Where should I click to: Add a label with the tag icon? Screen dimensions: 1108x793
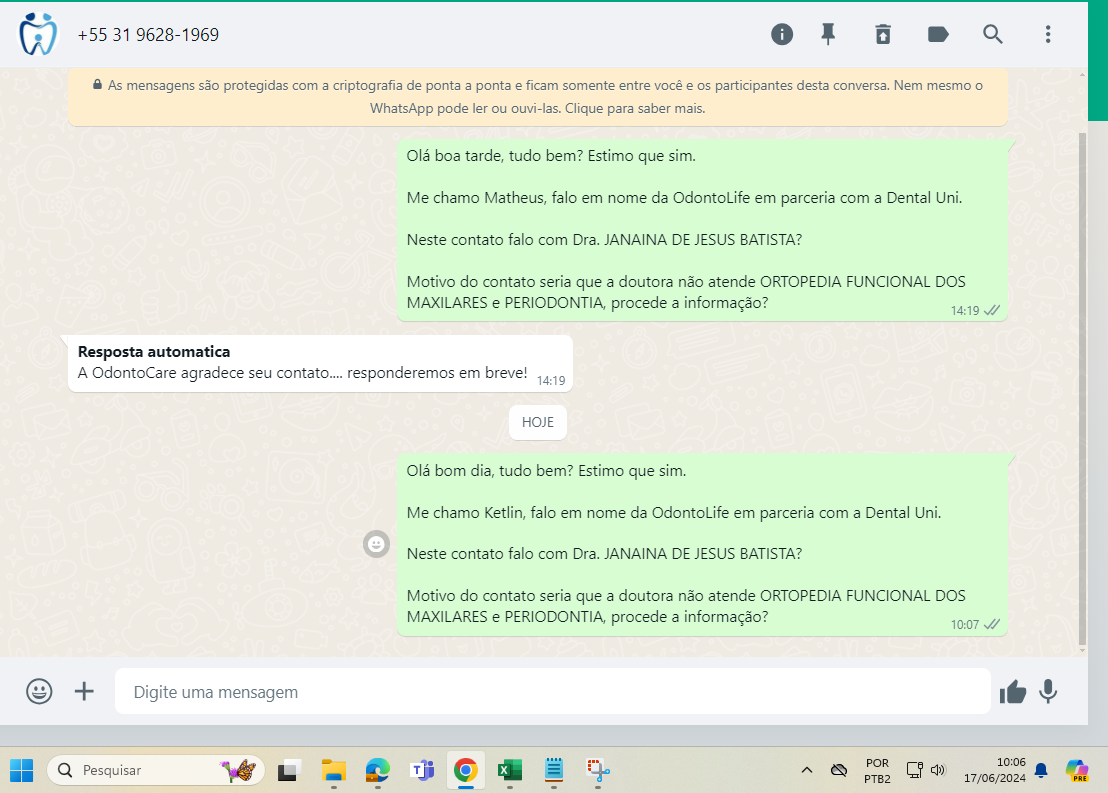tap(938, 34)
